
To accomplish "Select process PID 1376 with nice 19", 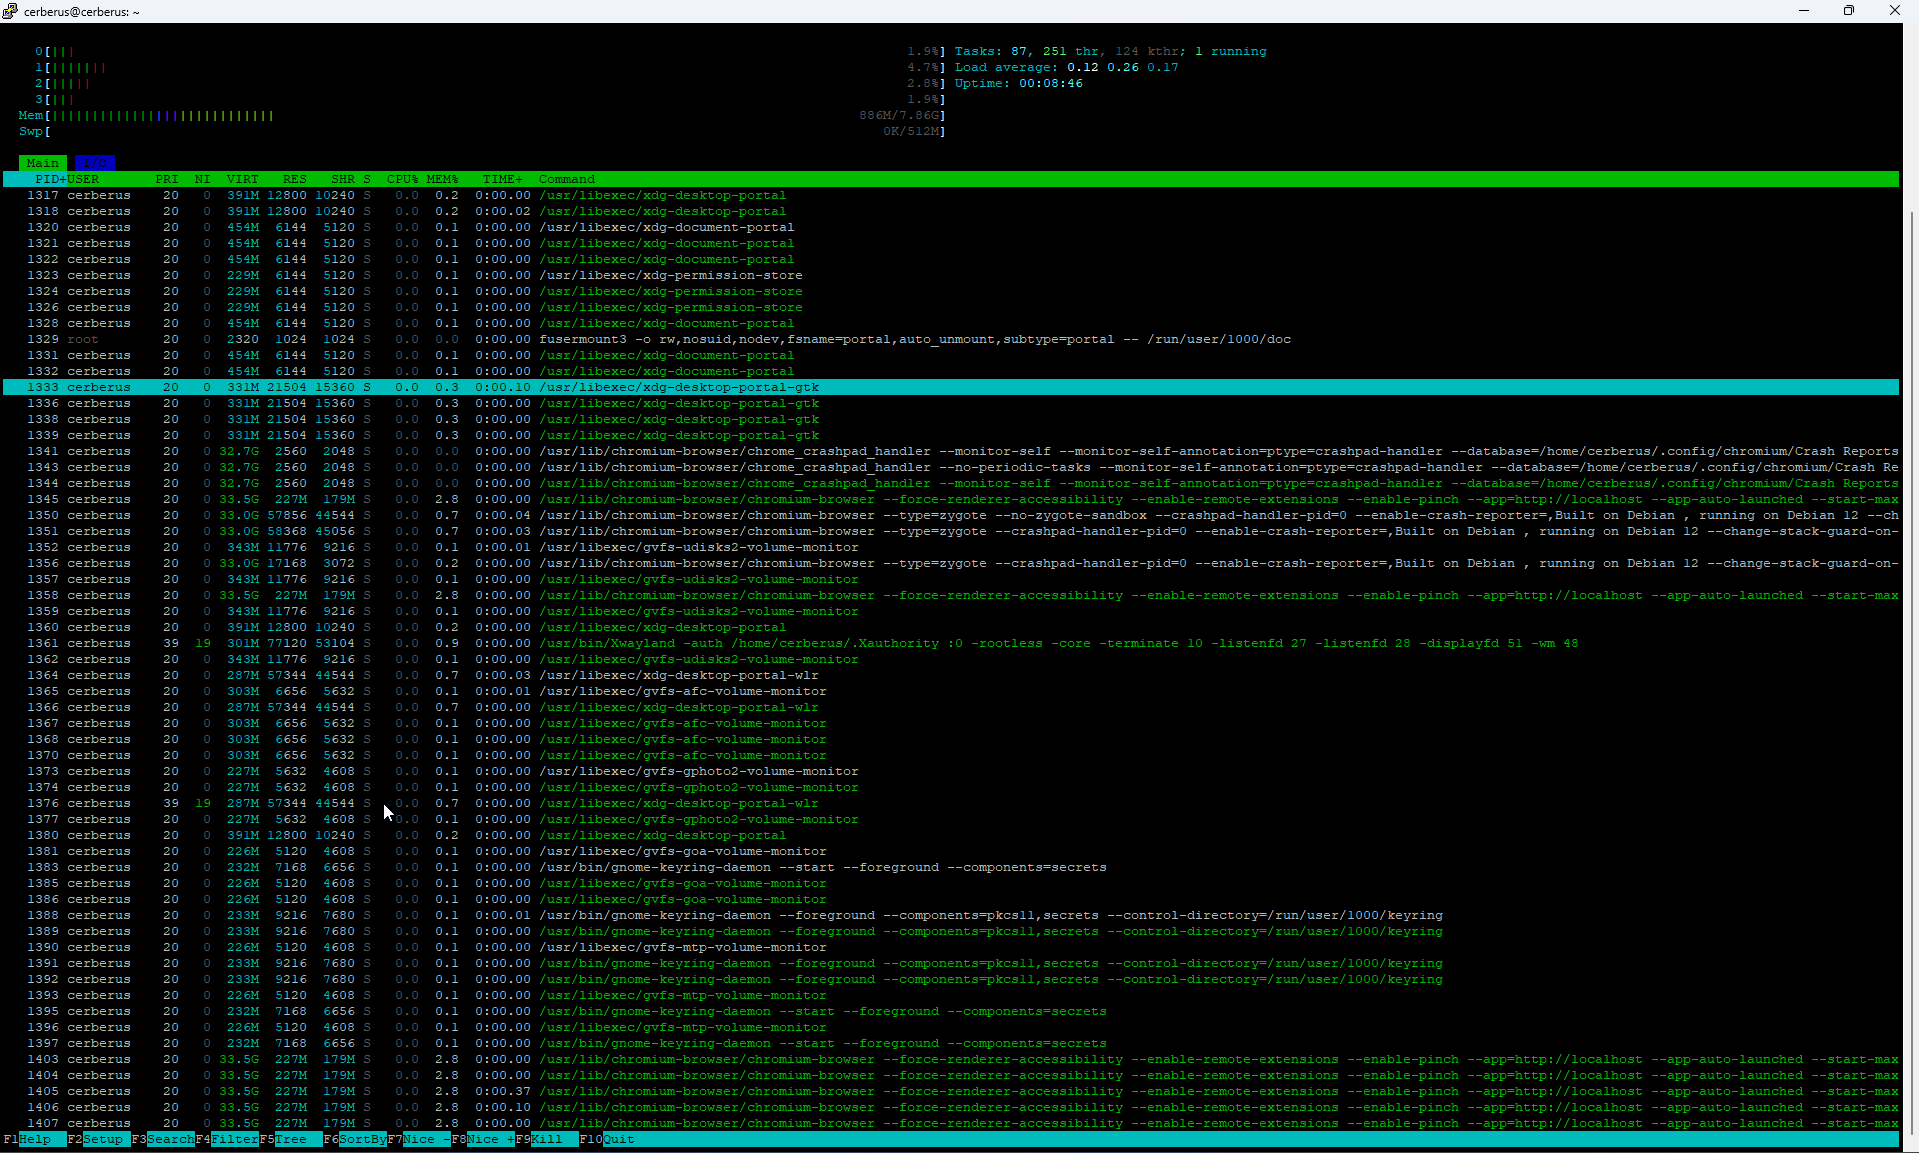I will [x=950, y=803].
